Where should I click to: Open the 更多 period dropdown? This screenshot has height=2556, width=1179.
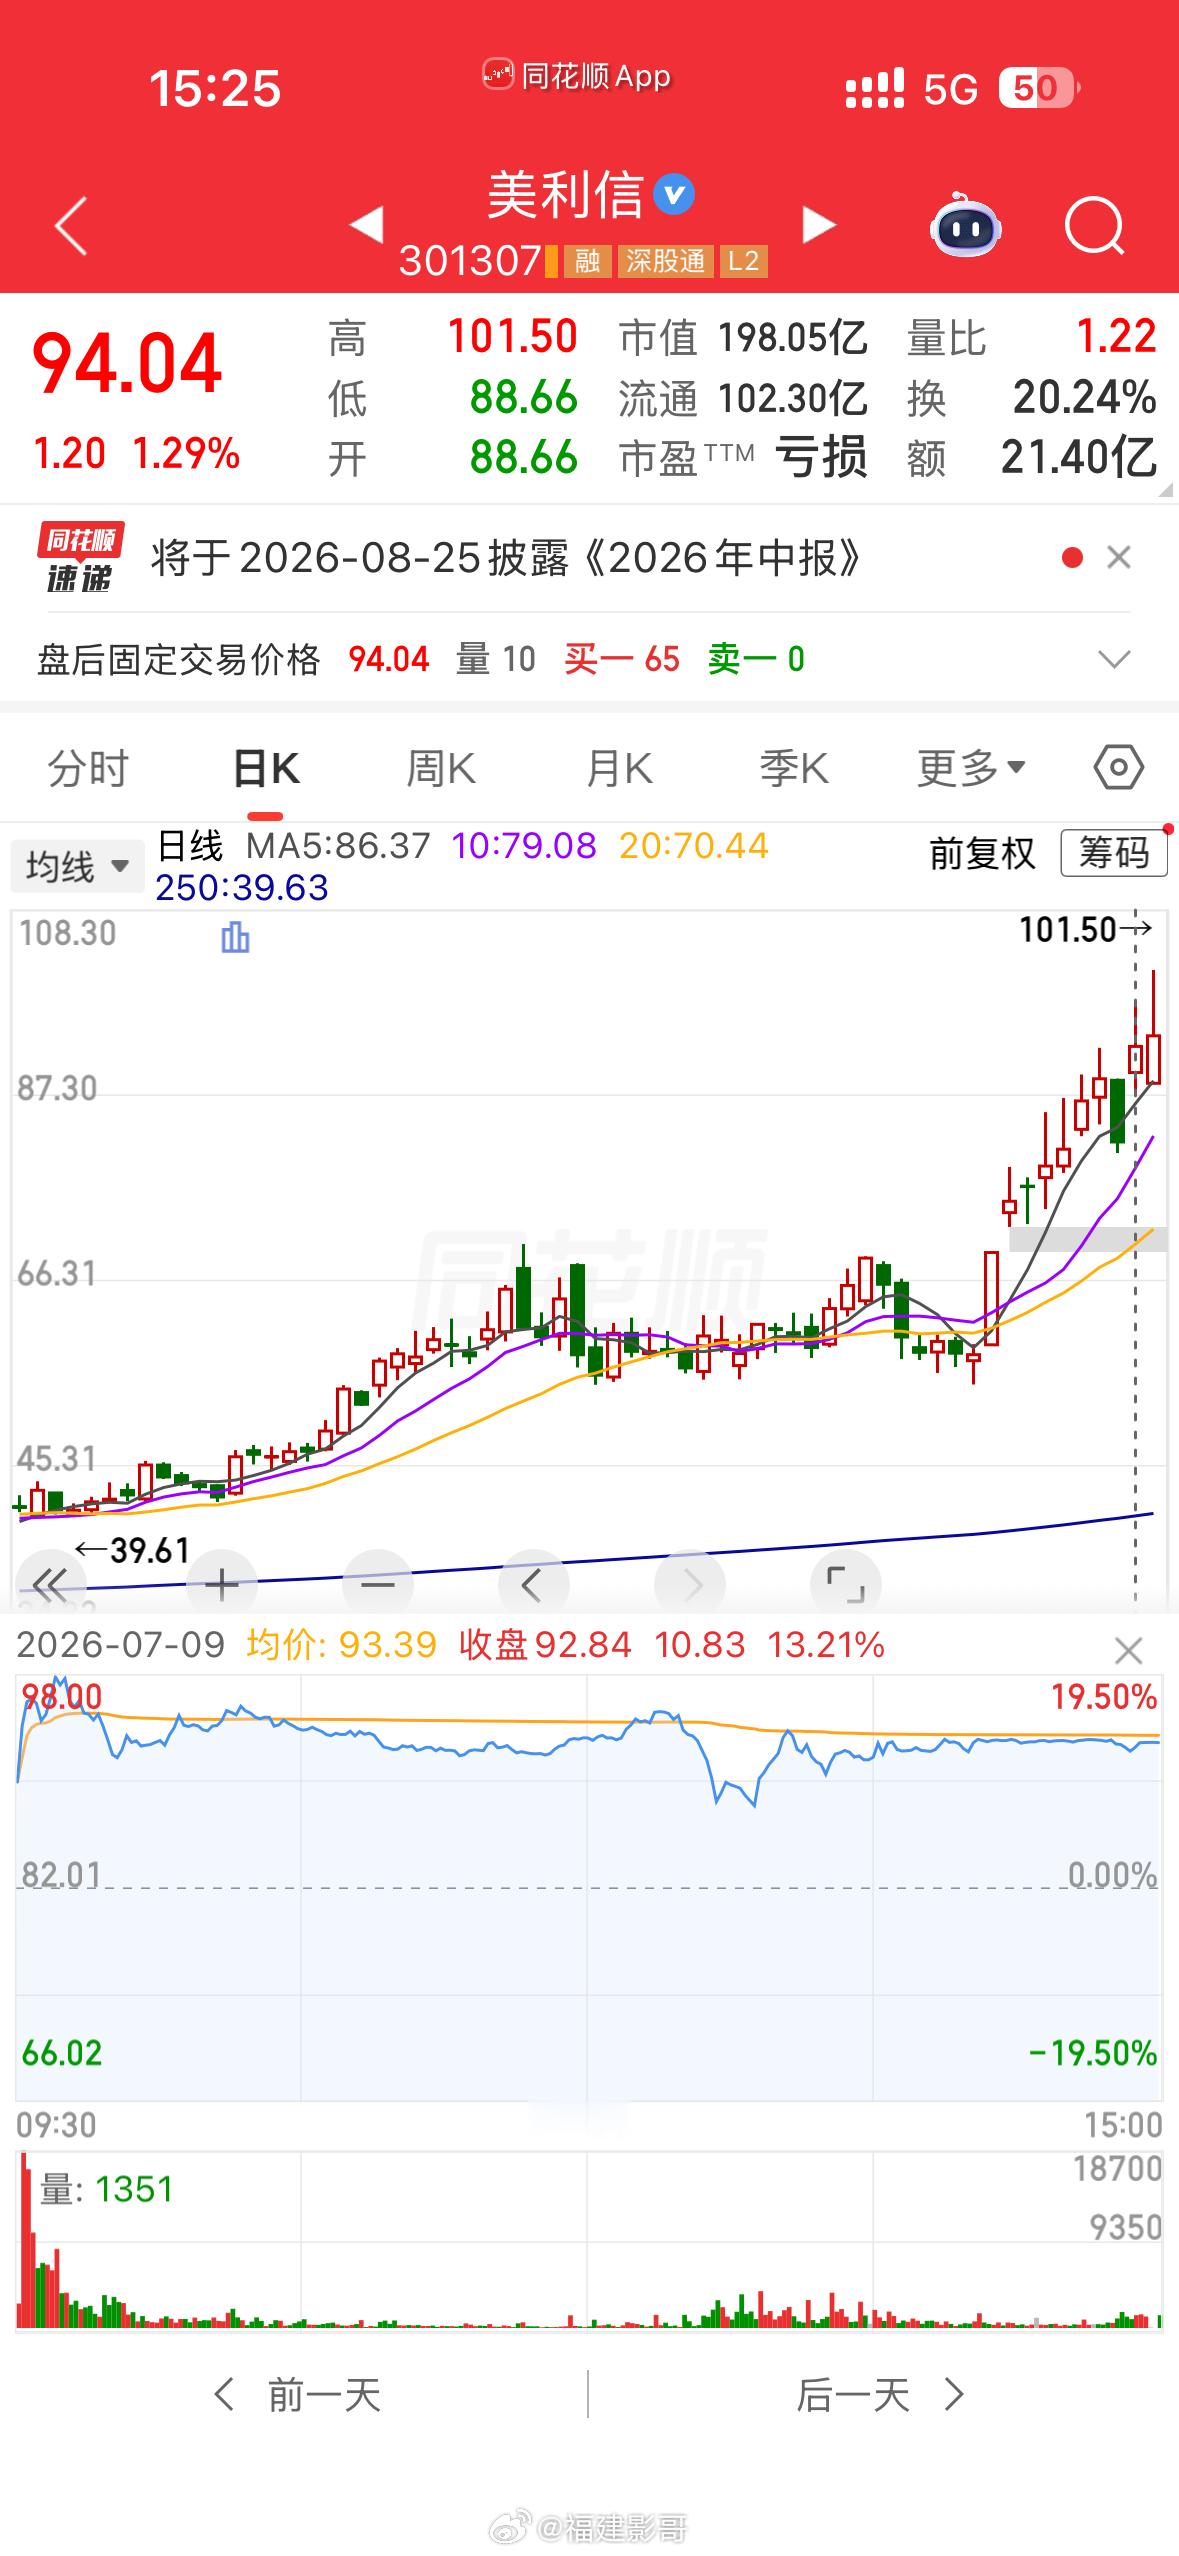972,768
